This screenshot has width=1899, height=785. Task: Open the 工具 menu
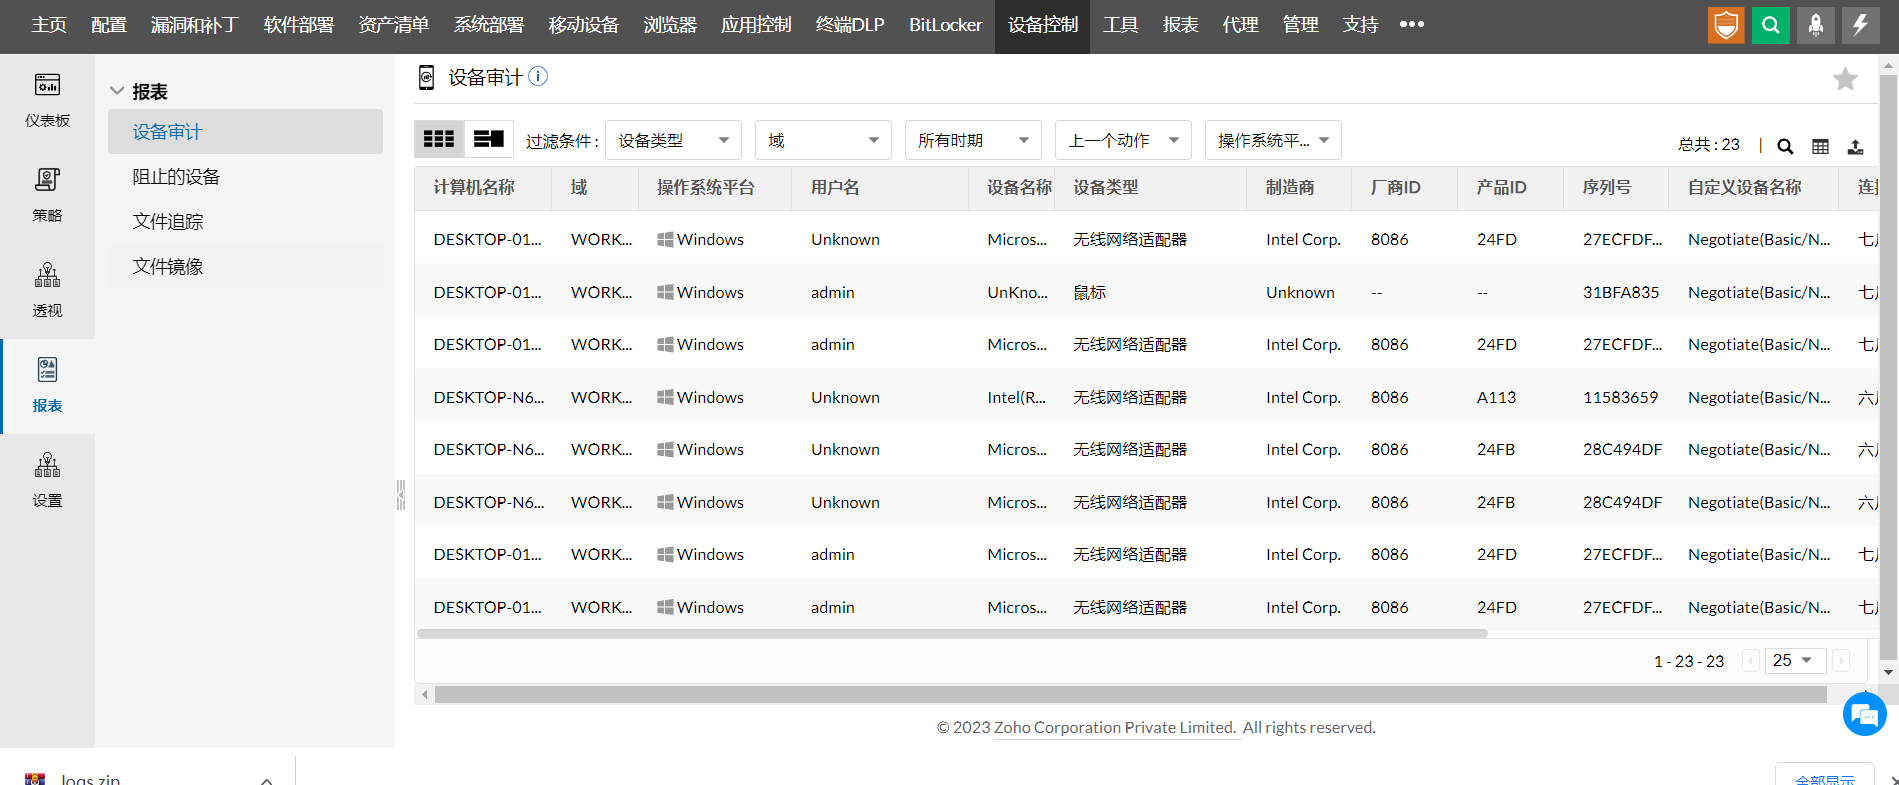[x=1120, y=25]
